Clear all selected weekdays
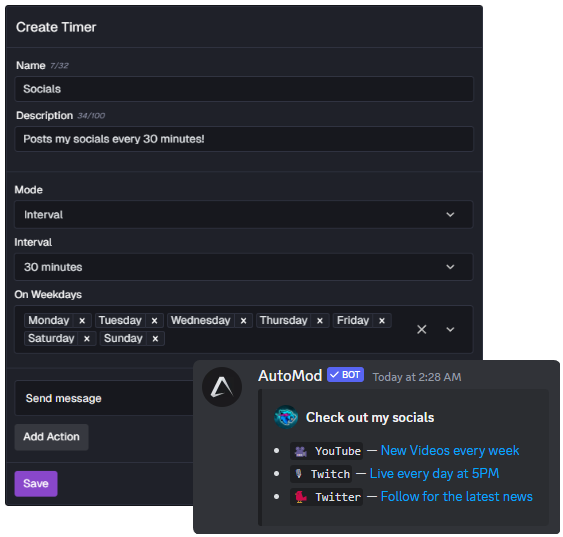Viewport: 563px width, 537px height. click(x=422, y=329)
